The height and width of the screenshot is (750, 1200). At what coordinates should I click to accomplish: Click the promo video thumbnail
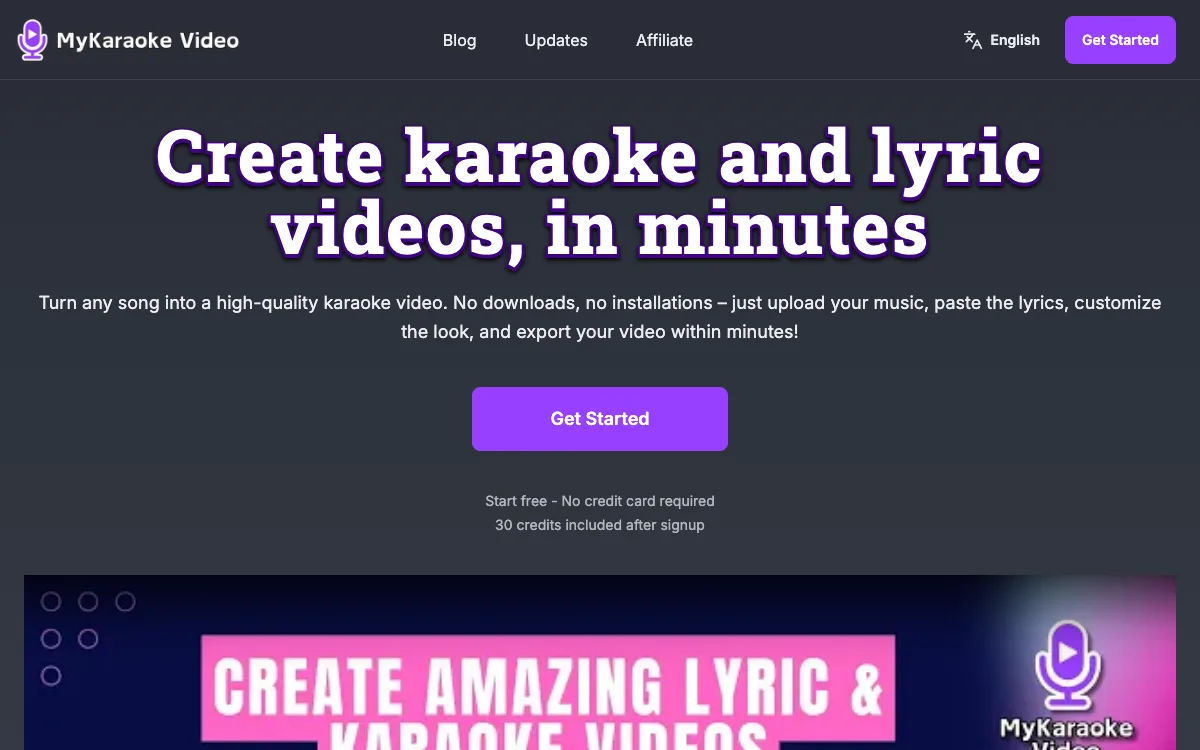click(600, 662)
